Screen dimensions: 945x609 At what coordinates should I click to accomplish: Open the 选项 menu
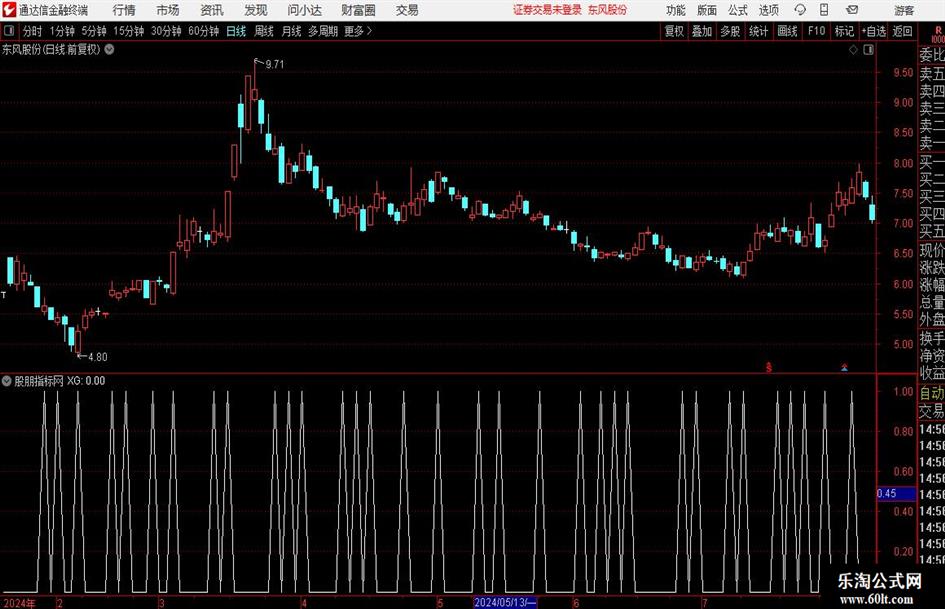768,10
